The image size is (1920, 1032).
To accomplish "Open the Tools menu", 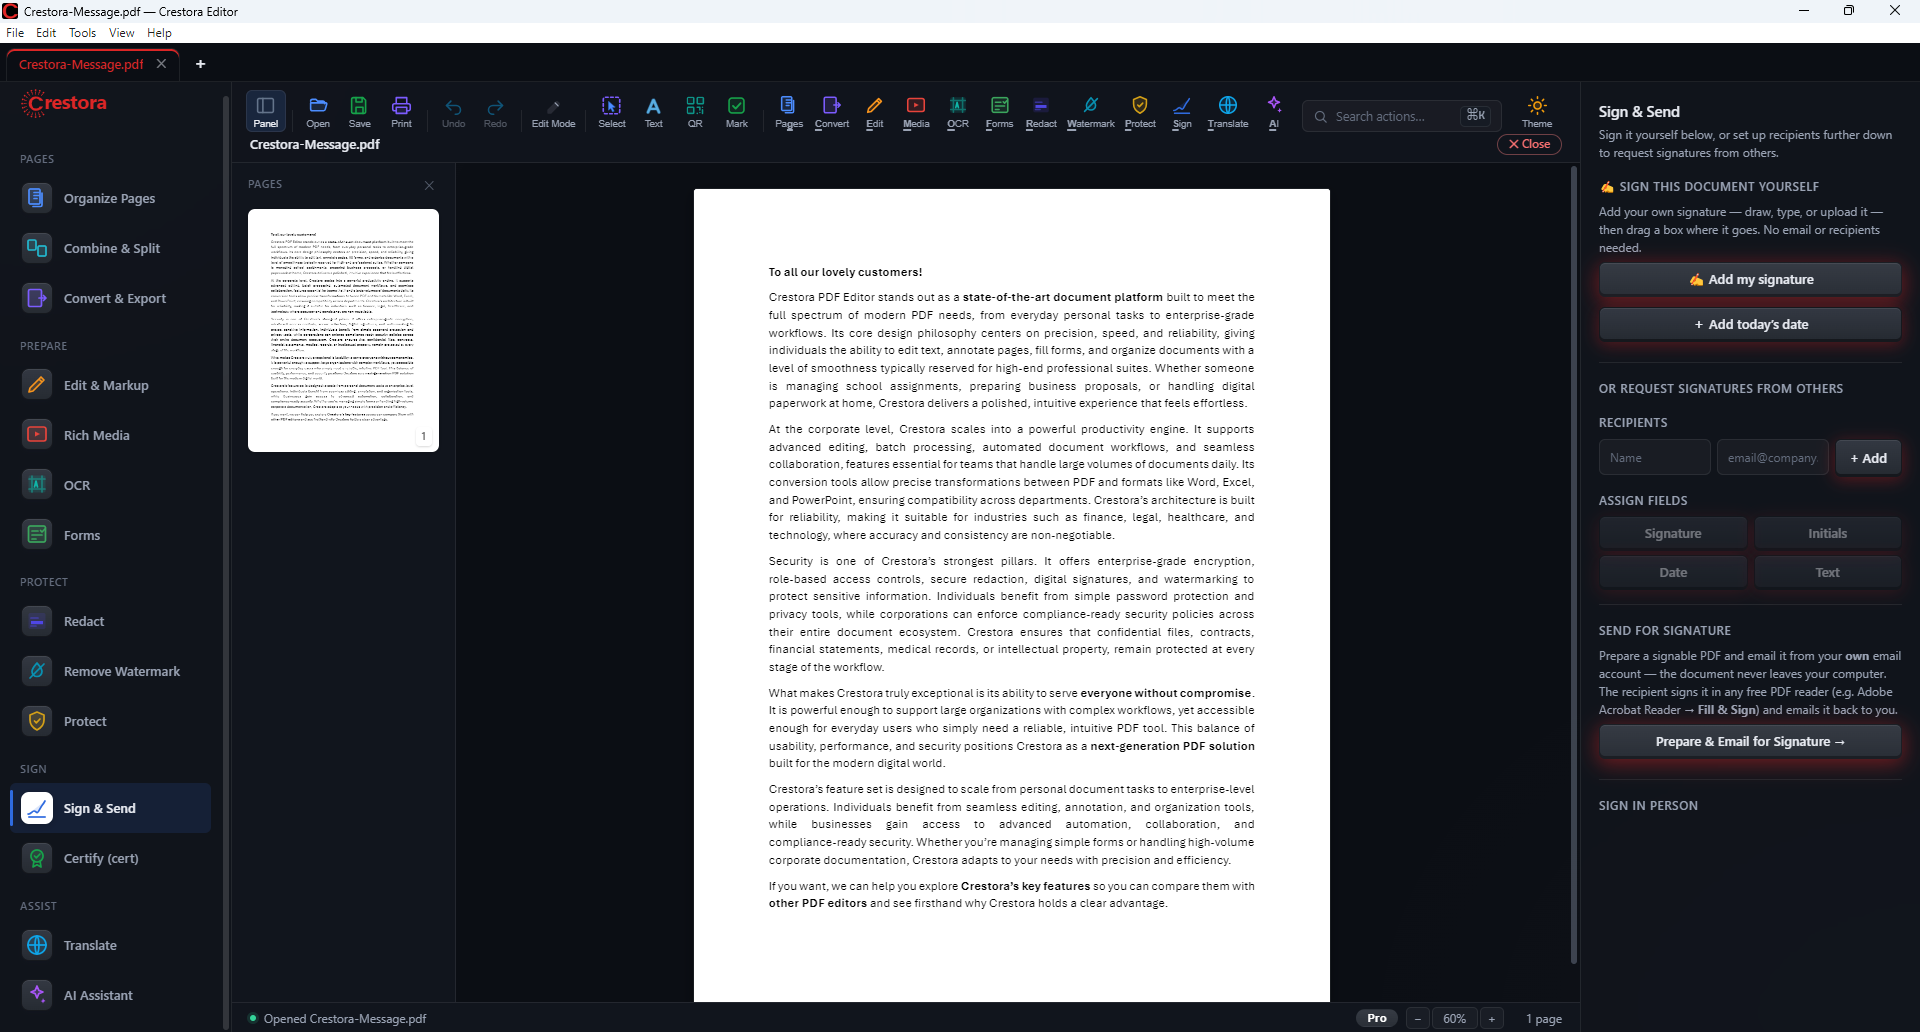I will (82, 33).
